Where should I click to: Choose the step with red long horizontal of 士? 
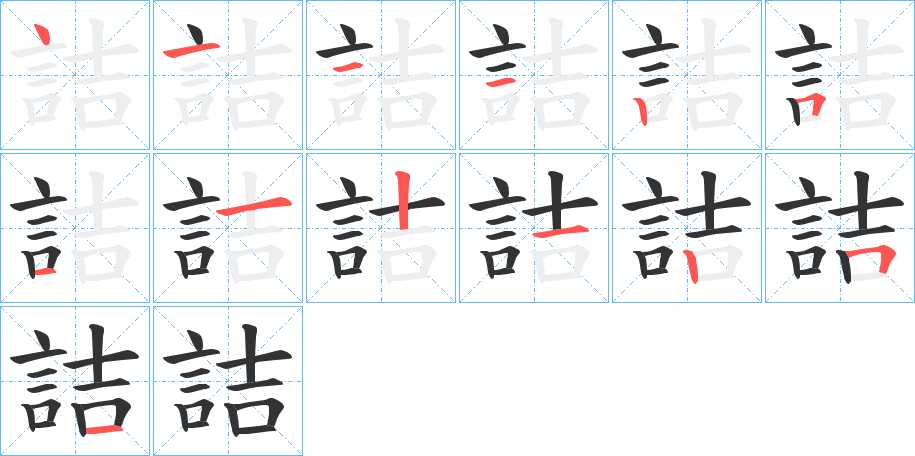pyautogui.click(x=228, y=228)
